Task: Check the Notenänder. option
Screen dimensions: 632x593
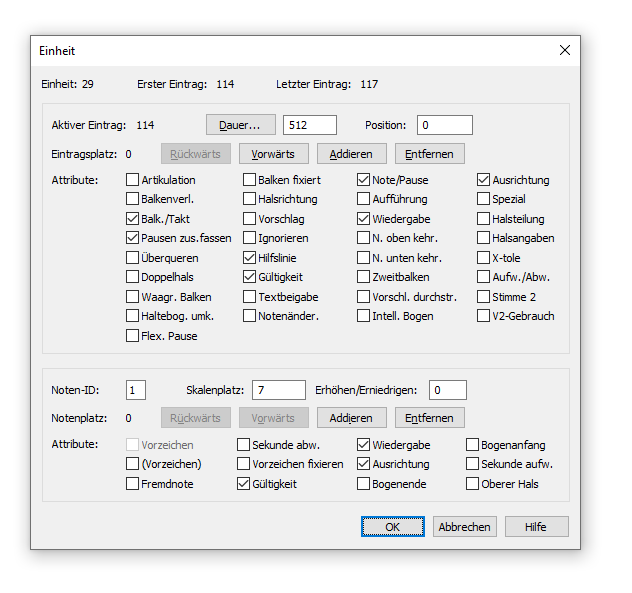Action: [249, 316]
